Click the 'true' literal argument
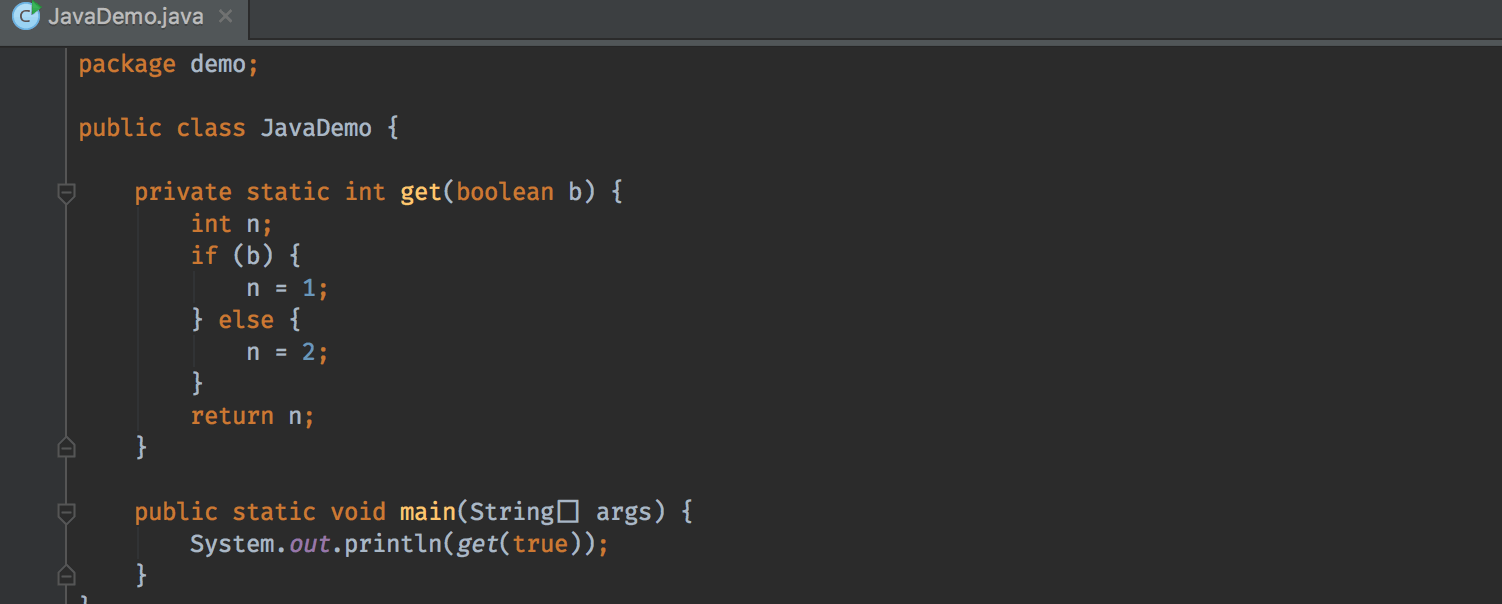Screen dimensions: 1502x604 coord(540,544)
